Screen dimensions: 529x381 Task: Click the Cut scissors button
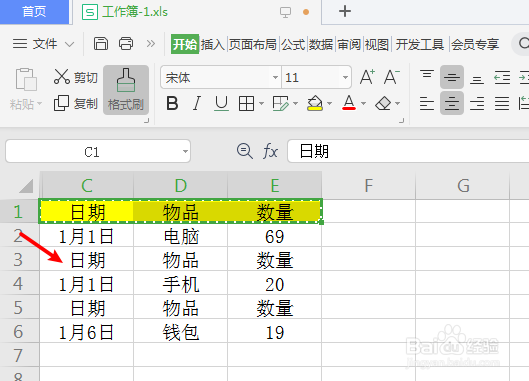[x=76, y=77]
